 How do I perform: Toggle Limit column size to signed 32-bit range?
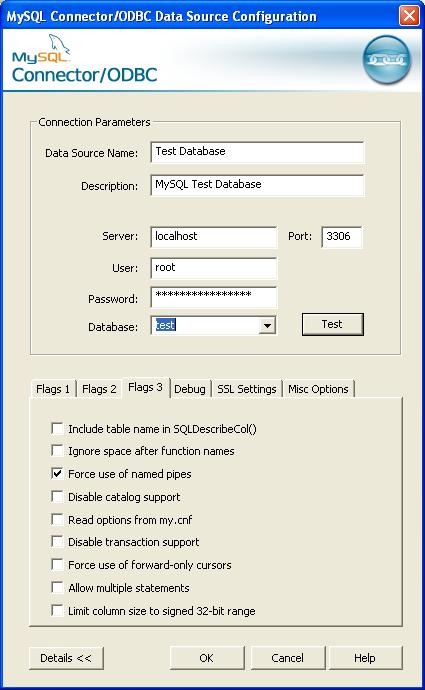(x=57, y=610)
